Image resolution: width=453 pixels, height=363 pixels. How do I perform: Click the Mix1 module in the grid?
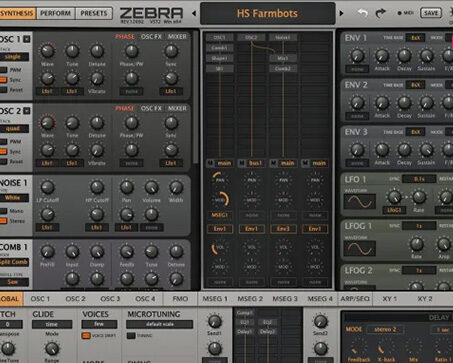[283, 58]
